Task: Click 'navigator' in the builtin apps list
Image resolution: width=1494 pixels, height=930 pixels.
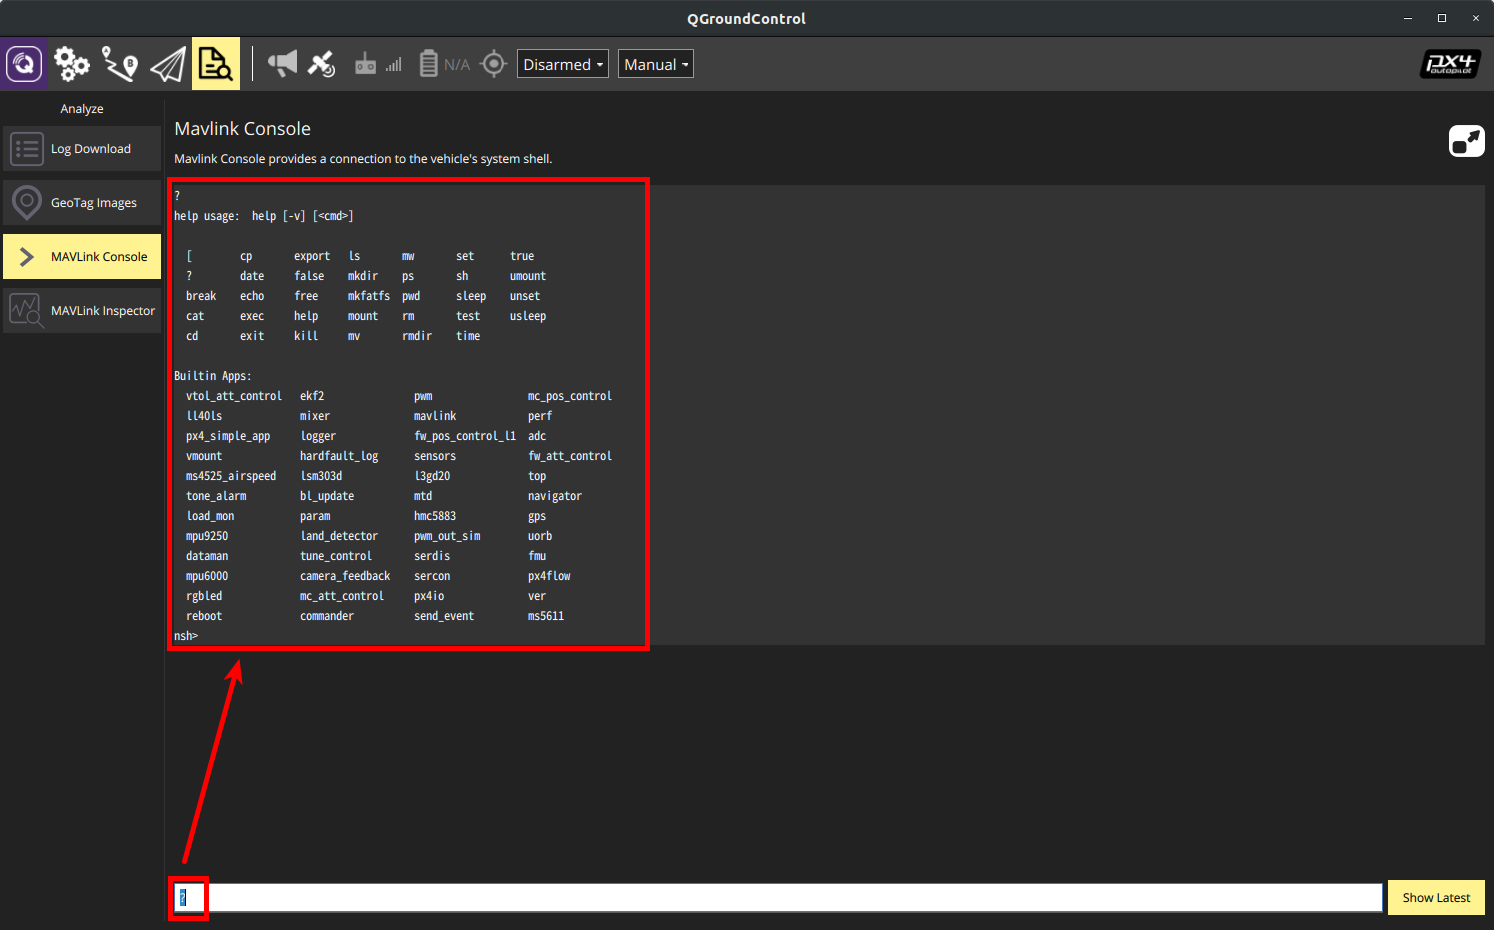Action: [555, 496]
